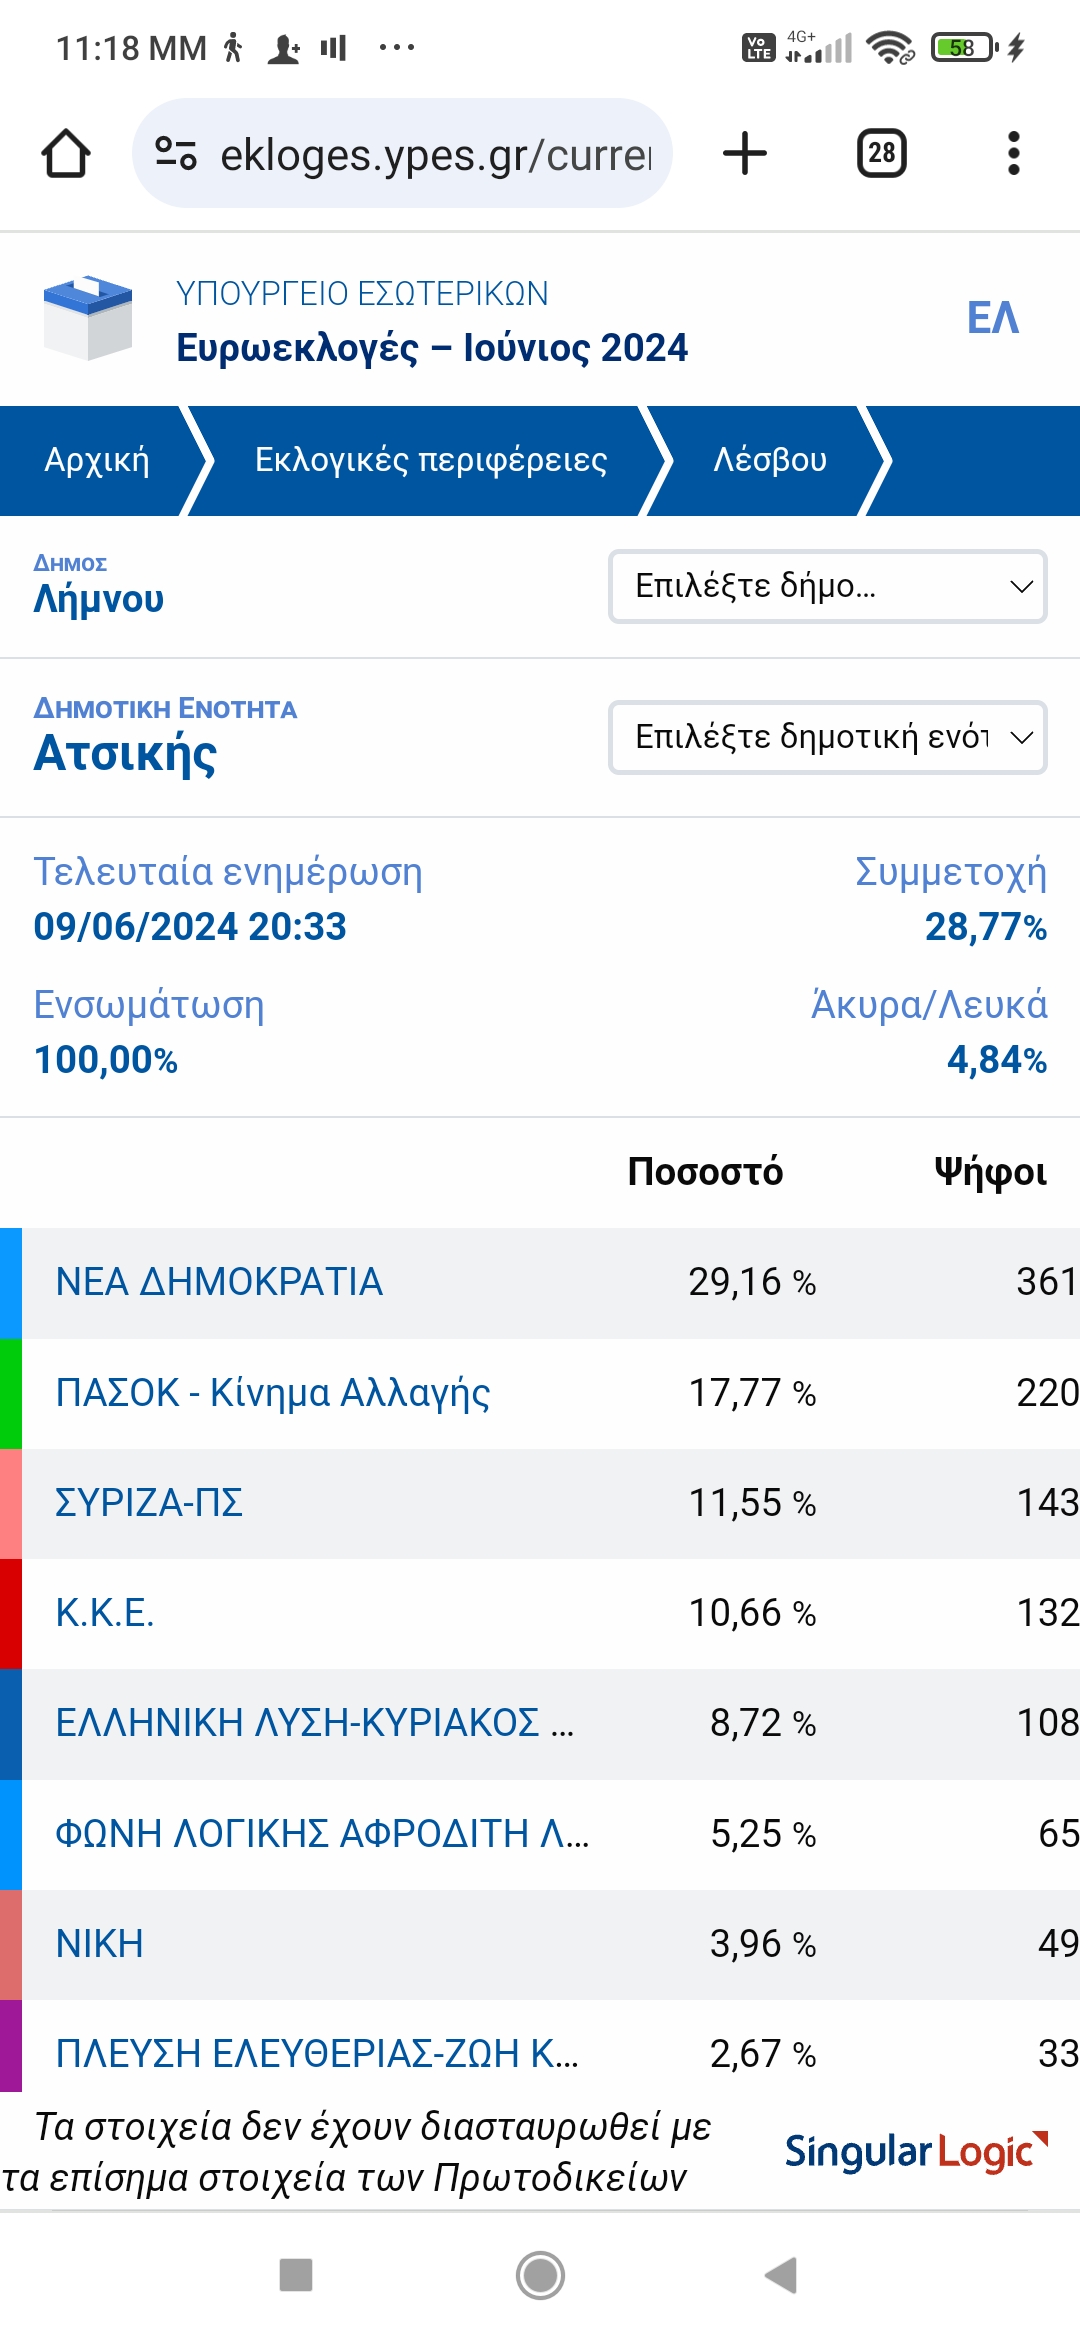This screenshot has height=2340, width=1080.
Task: Tap the Android recent apps square button
Action: (296, 2275)
